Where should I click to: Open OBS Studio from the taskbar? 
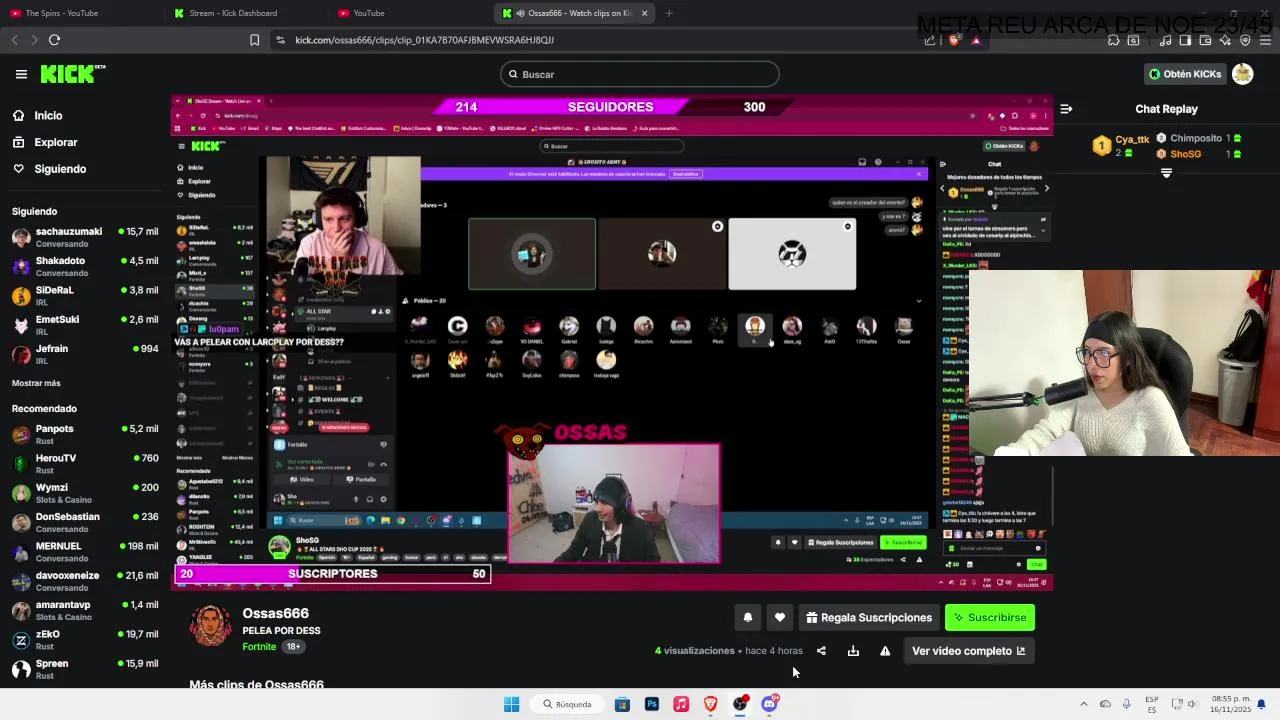pyautogui.click(x=740, y=704)
